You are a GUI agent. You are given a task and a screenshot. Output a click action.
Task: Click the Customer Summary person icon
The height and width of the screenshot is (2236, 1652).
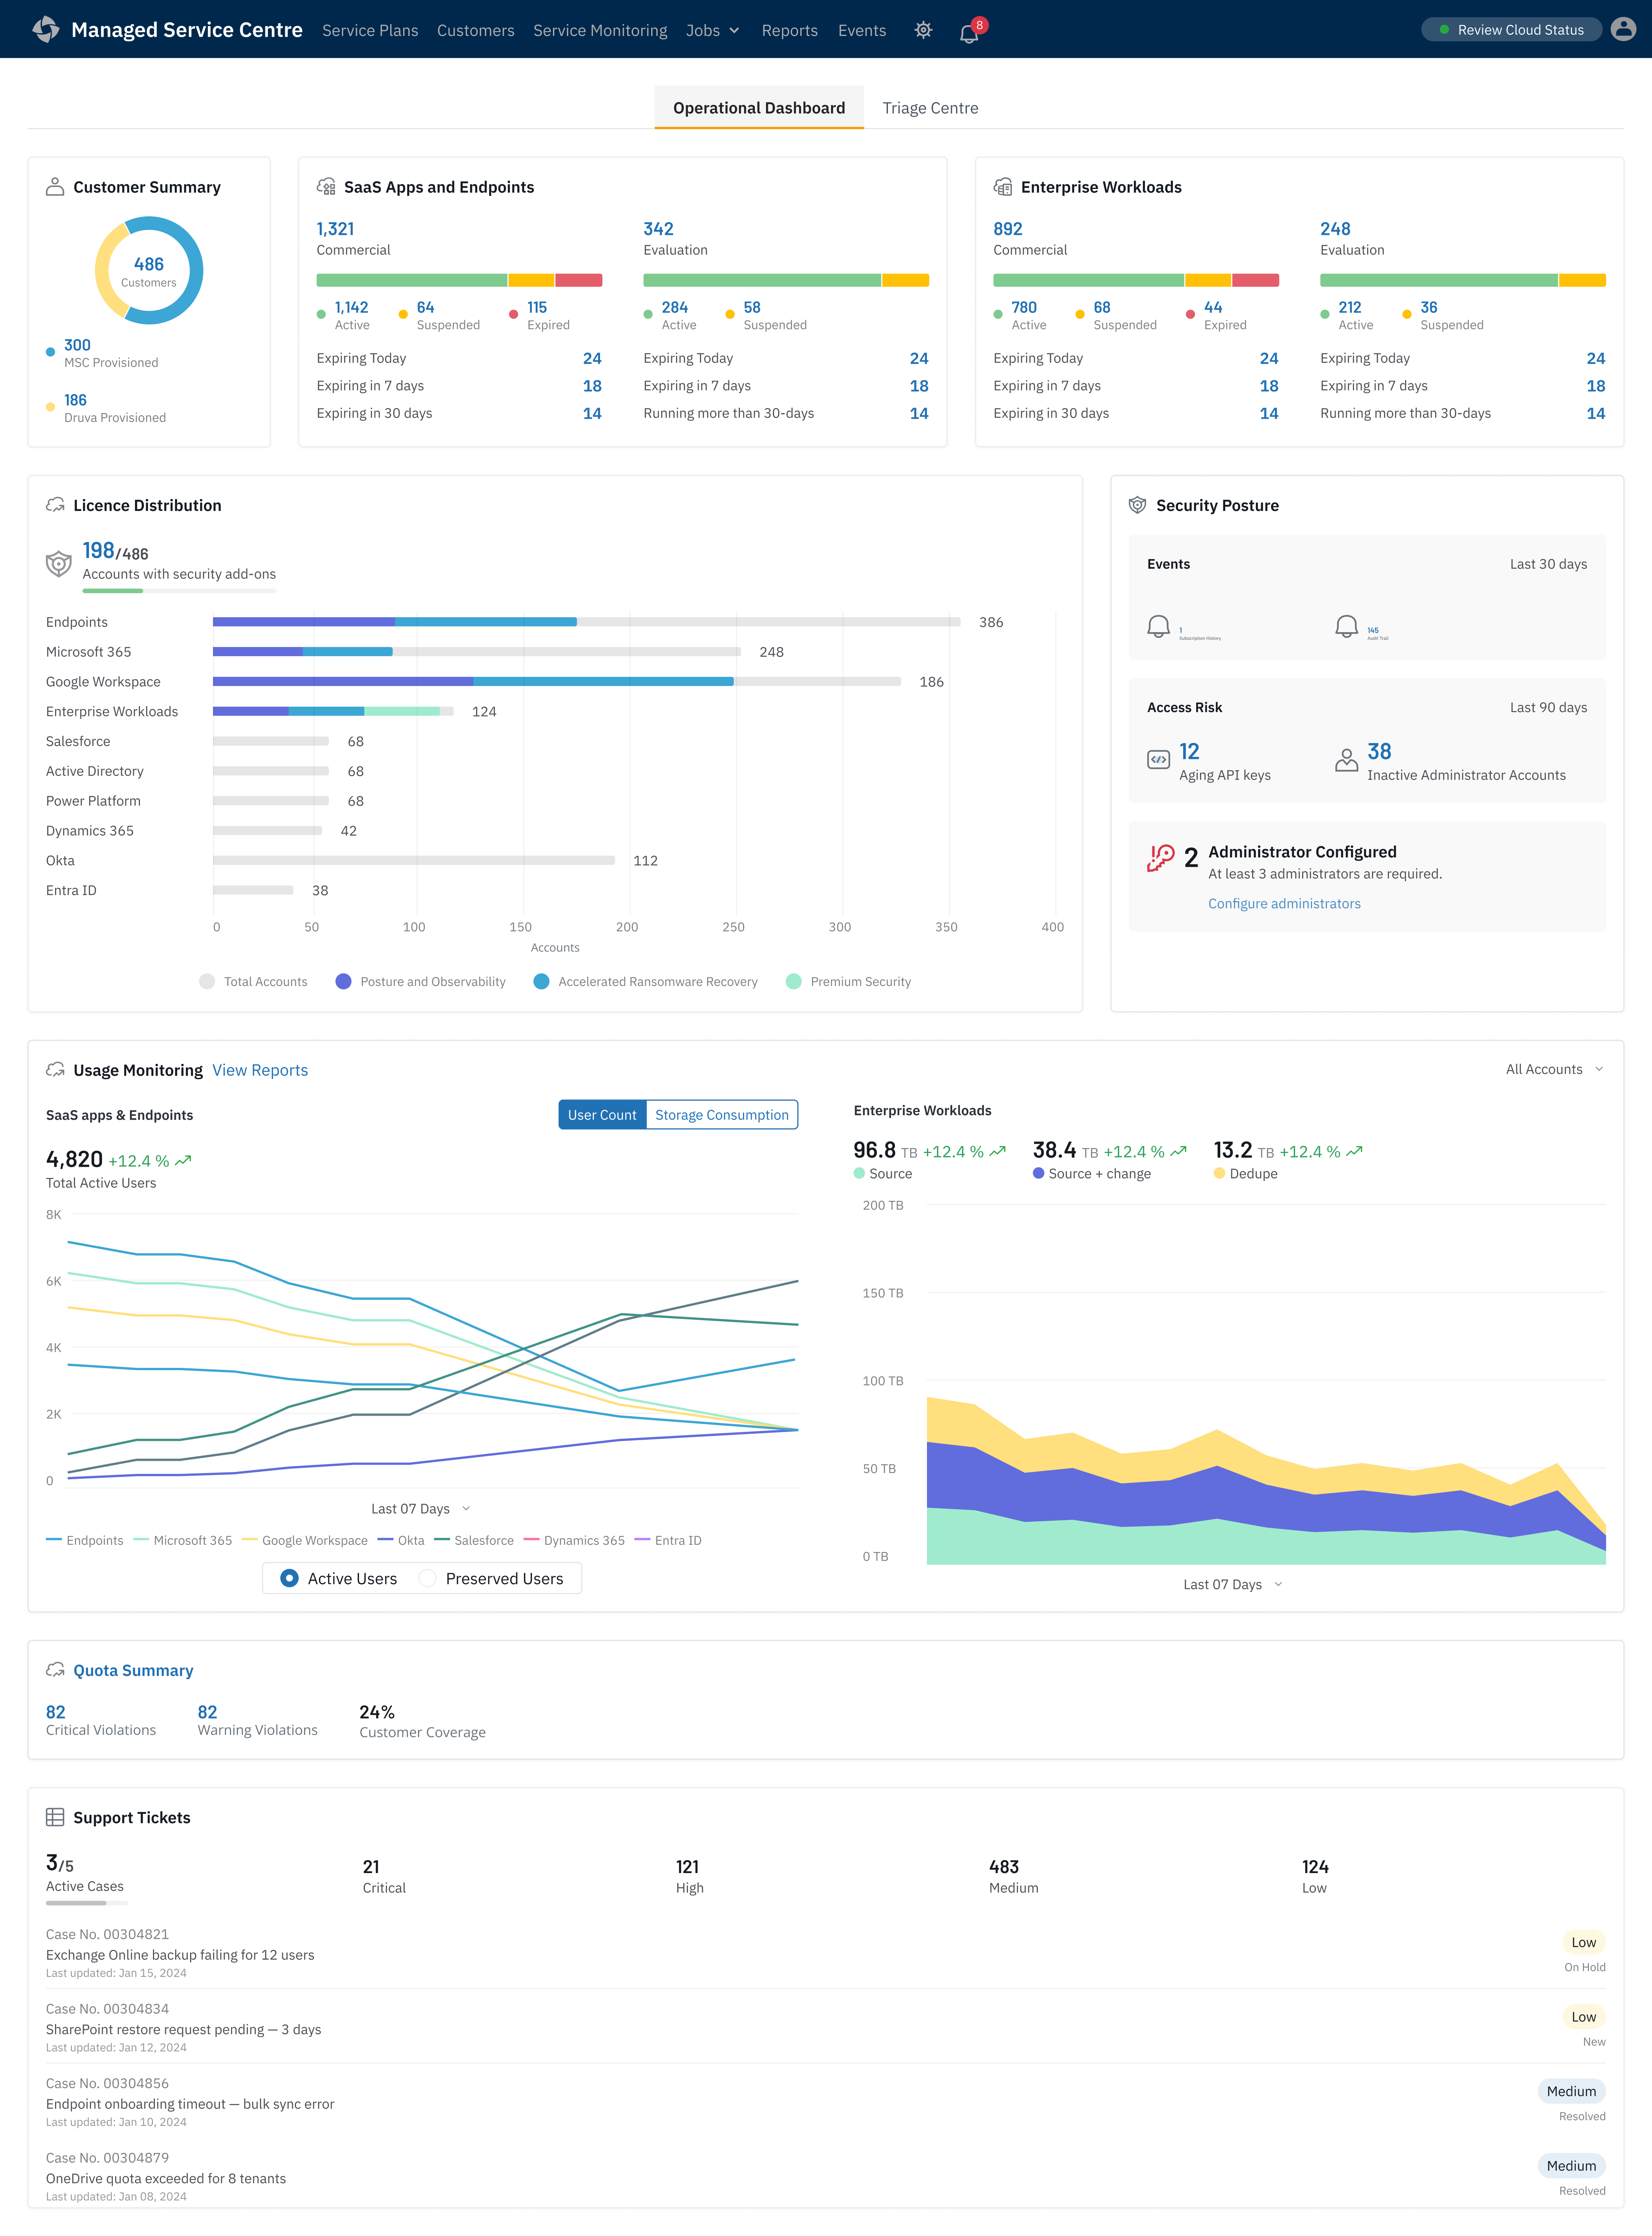pos(55,187)
